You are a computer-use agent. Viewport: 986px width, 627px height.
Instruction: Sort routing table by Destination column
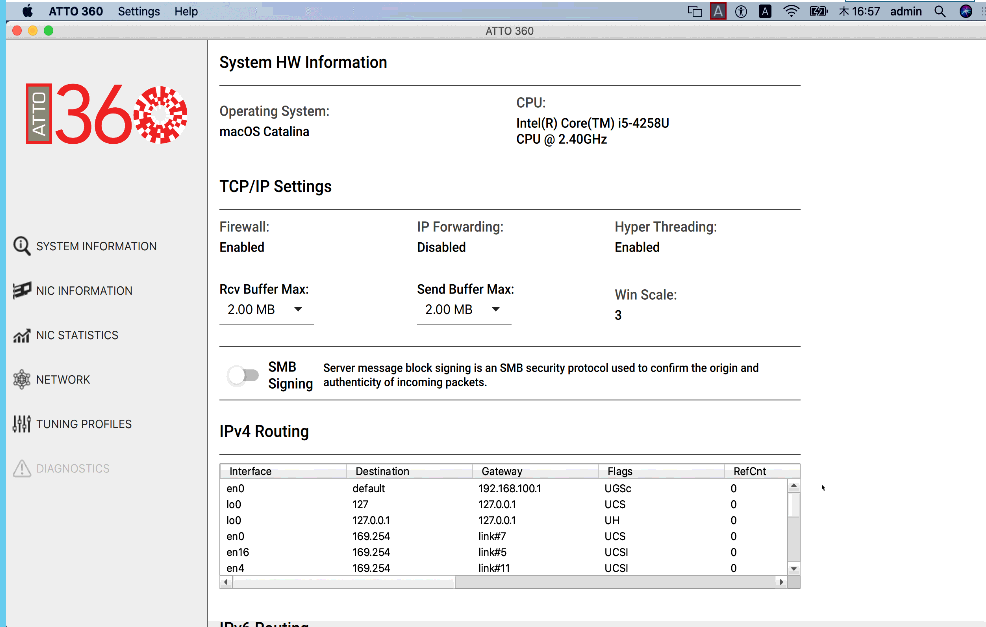(x=409, y=471)
